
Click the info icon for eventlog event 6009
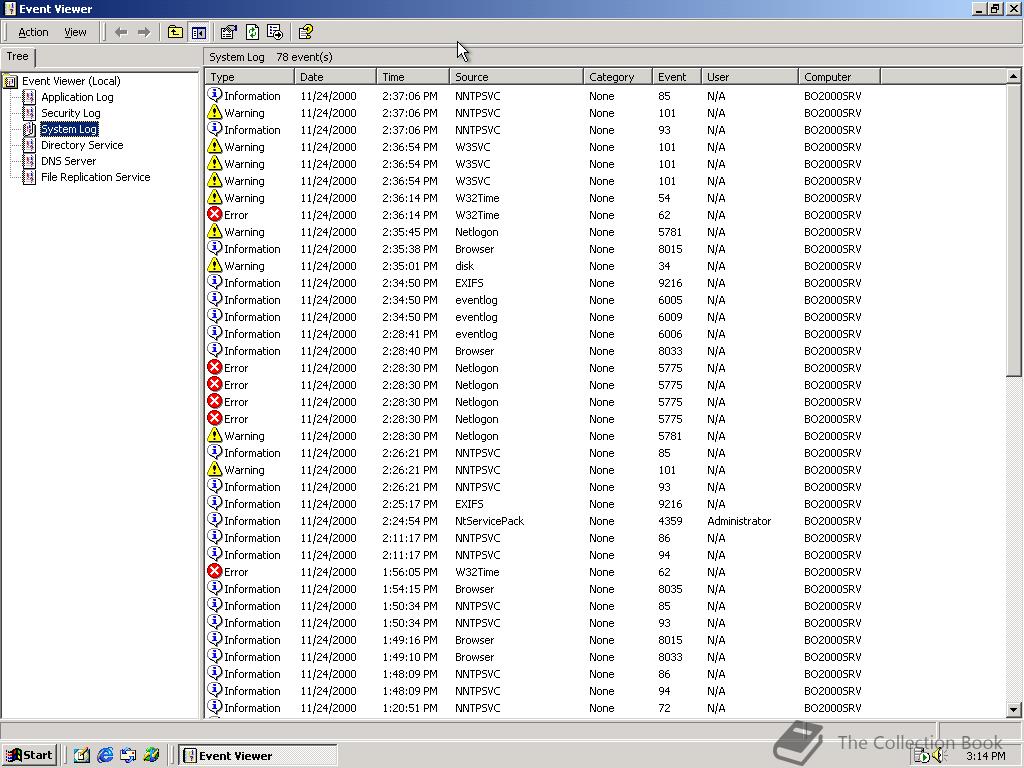[x=214, y=316]
